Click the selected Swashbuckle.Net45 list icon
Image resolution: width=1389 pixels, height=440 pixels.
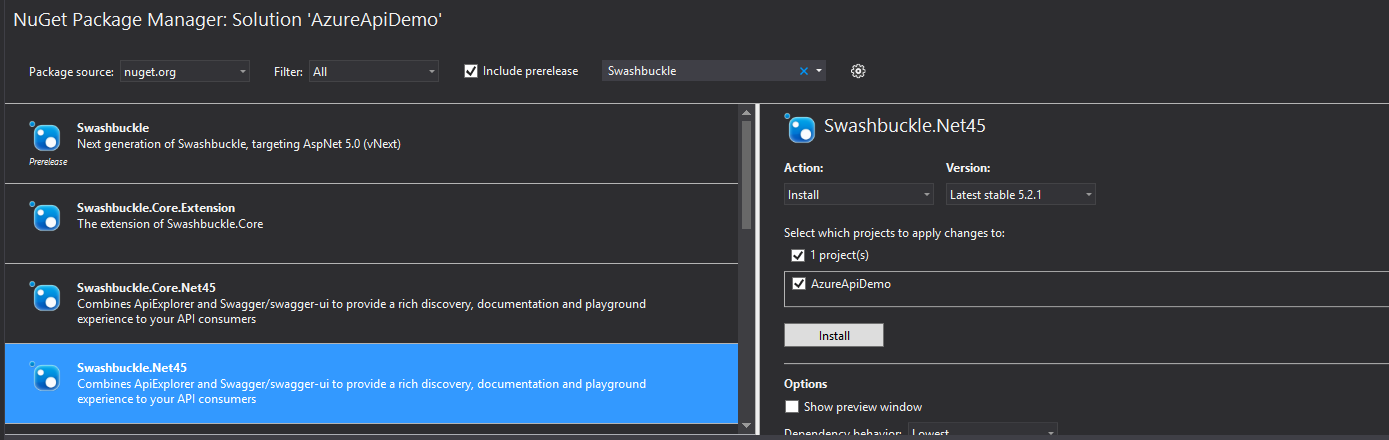(x=46, y=376)
